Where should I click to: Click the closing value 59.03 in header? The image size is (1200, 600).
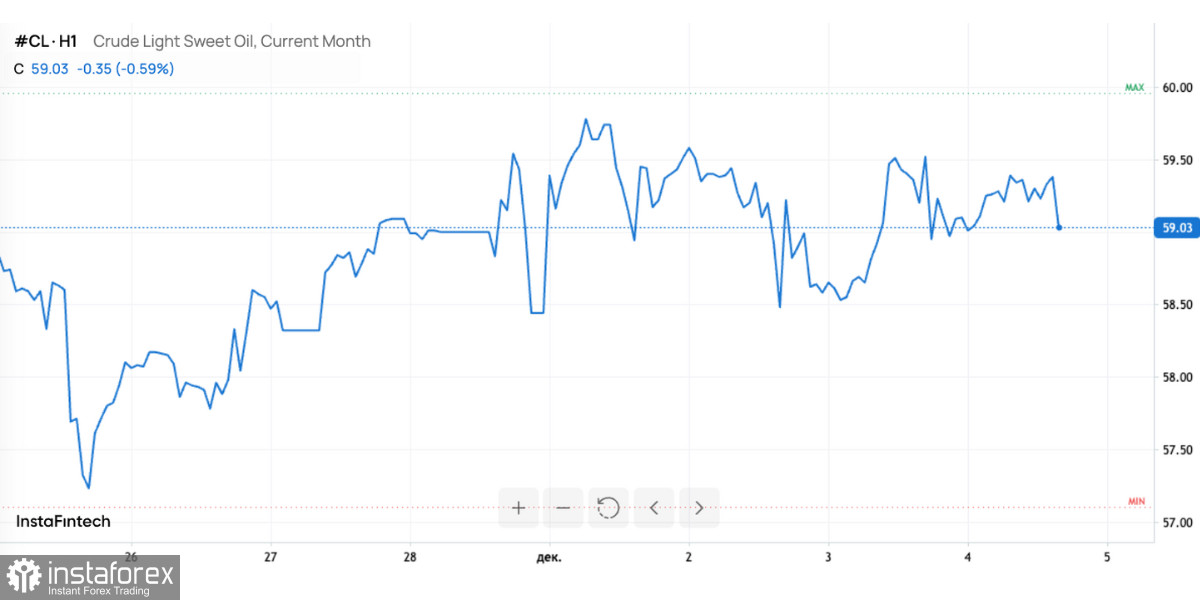coord(49,69)
